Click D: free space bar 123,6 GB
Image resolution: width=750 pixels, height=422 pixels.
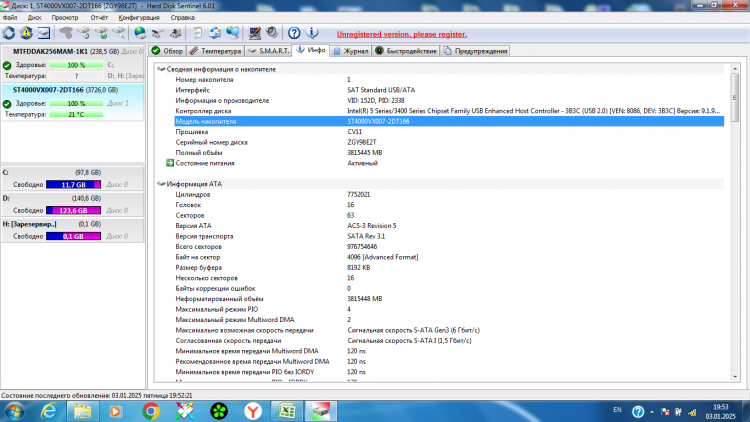(x=73, y=211)
